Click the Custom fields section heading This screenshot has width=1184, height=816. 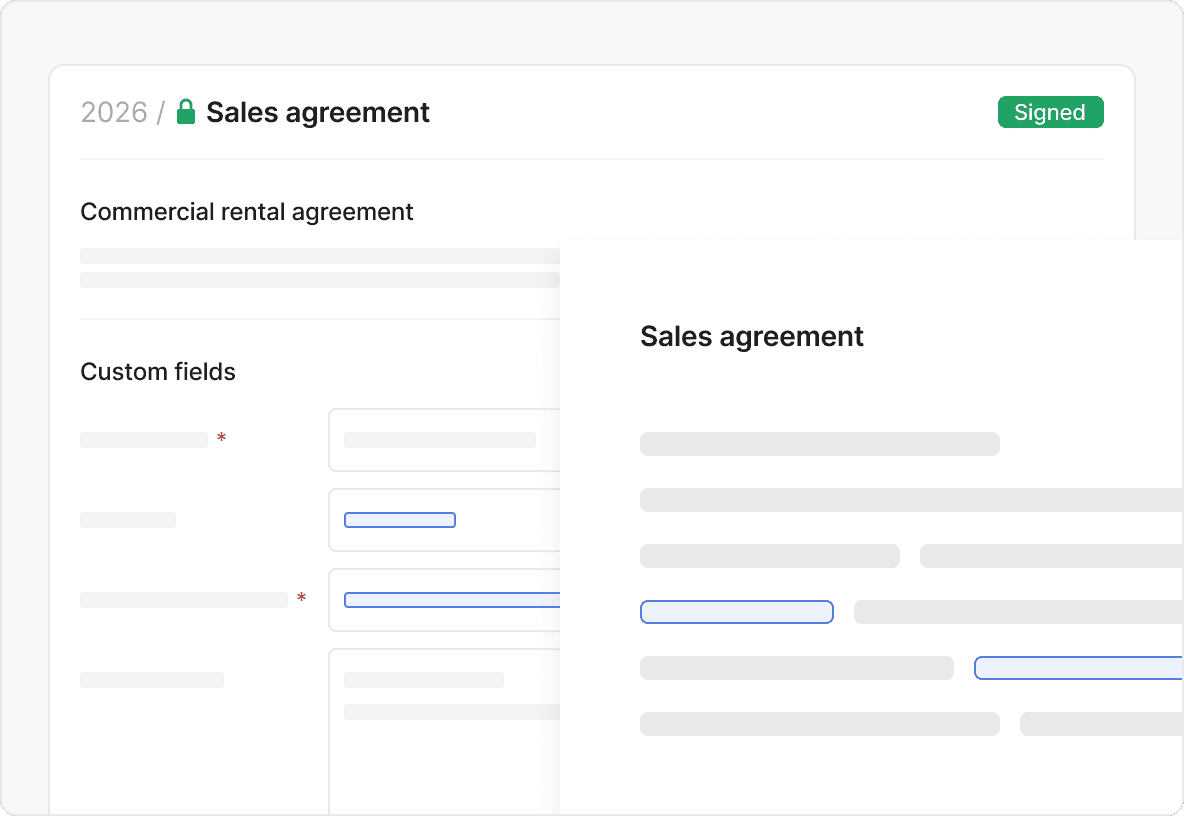coord(158,372)
